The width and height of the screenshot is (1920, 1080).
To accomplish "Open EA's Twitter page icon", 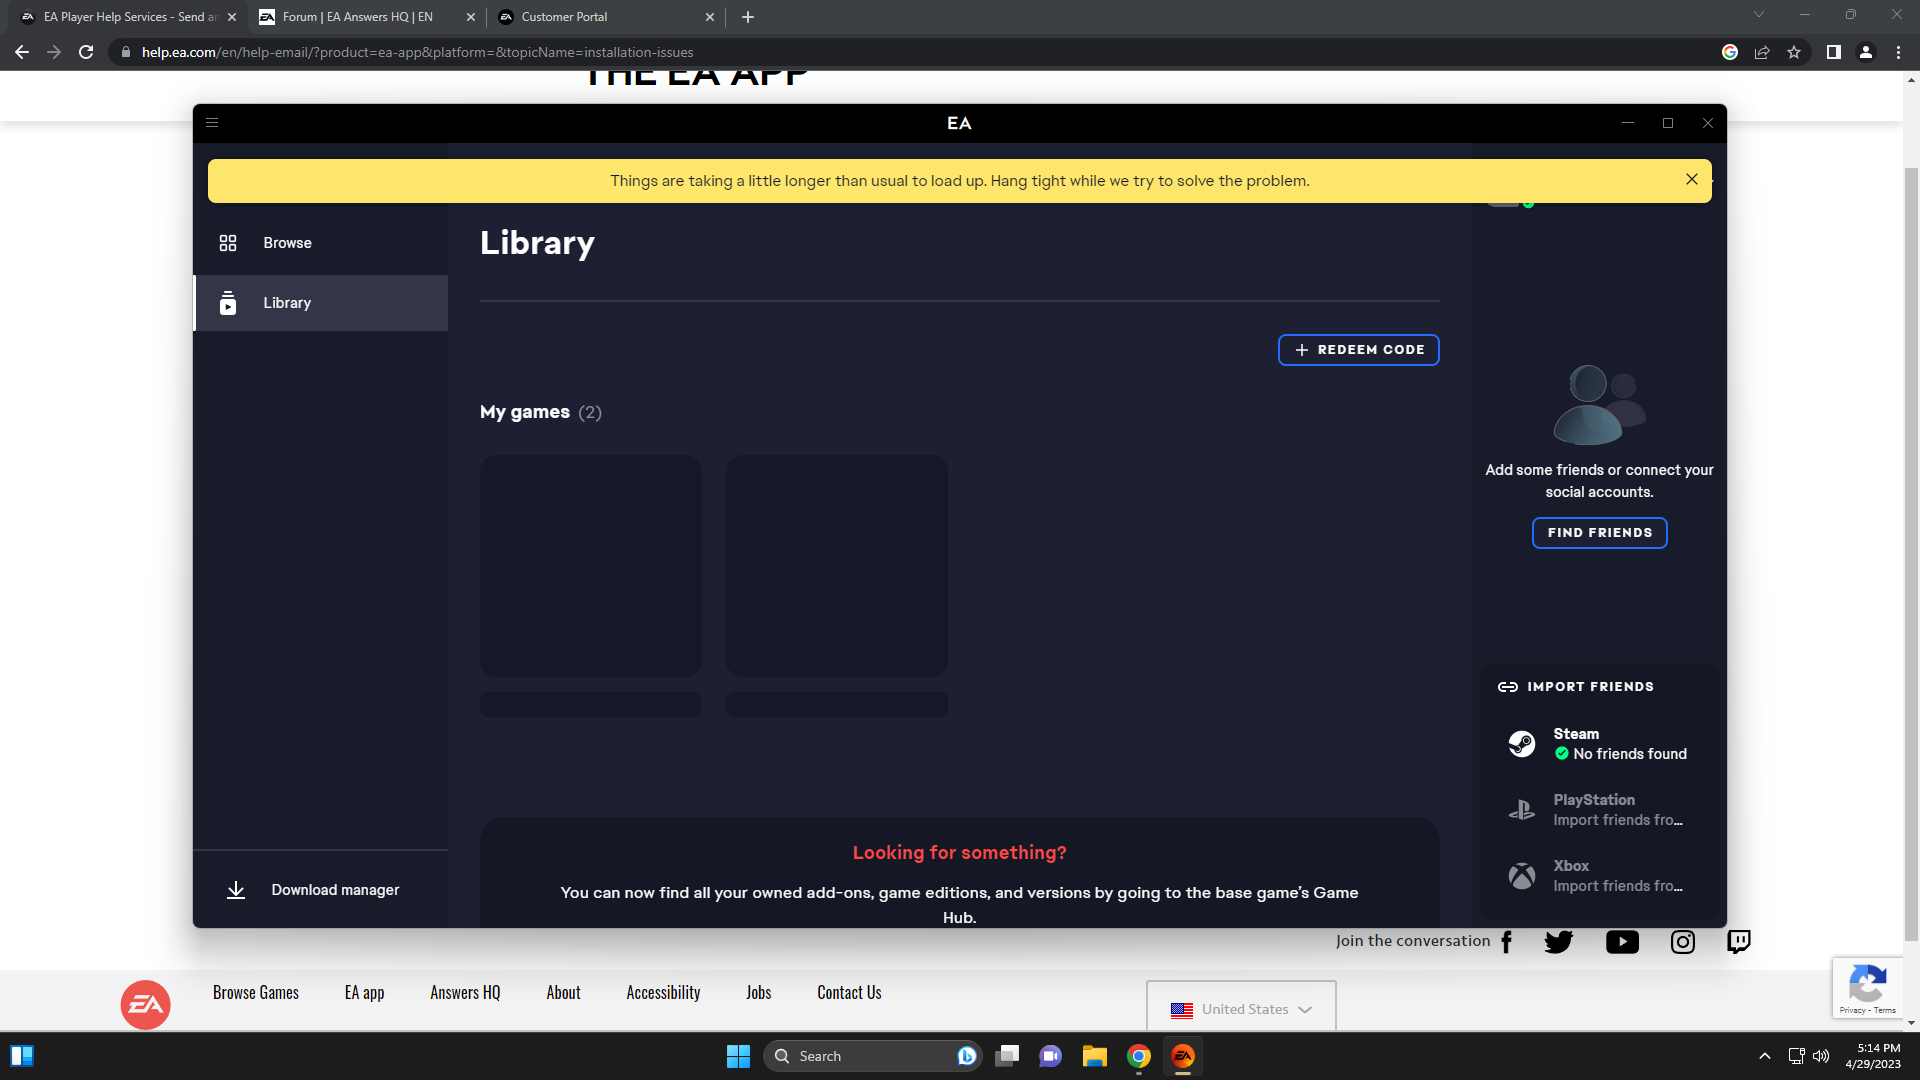I will 1558,942.
